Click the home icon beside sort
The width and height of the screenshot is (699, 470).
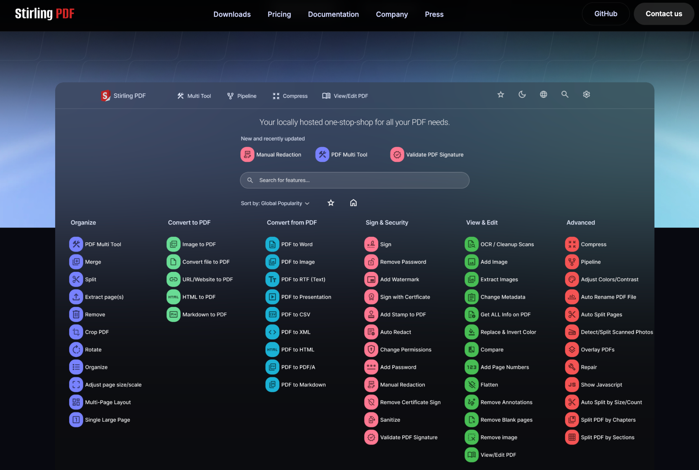click(x=354, y=203)
